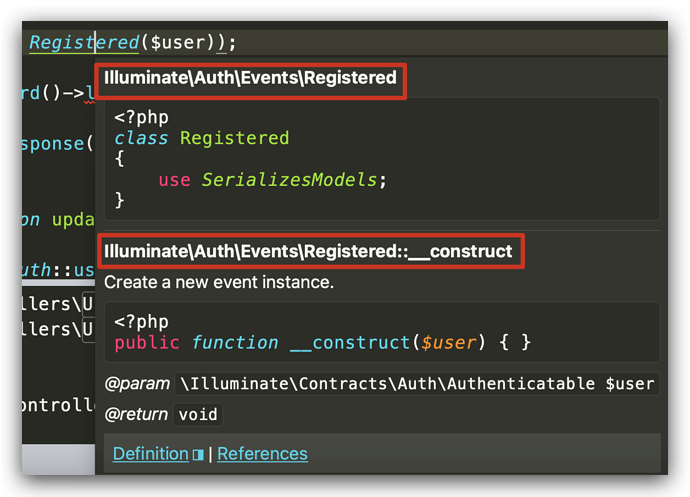Viewport: 690px width, 497px height.
Task: Click the void return type label
Action: pyautogui.click(x=197, y=414)
